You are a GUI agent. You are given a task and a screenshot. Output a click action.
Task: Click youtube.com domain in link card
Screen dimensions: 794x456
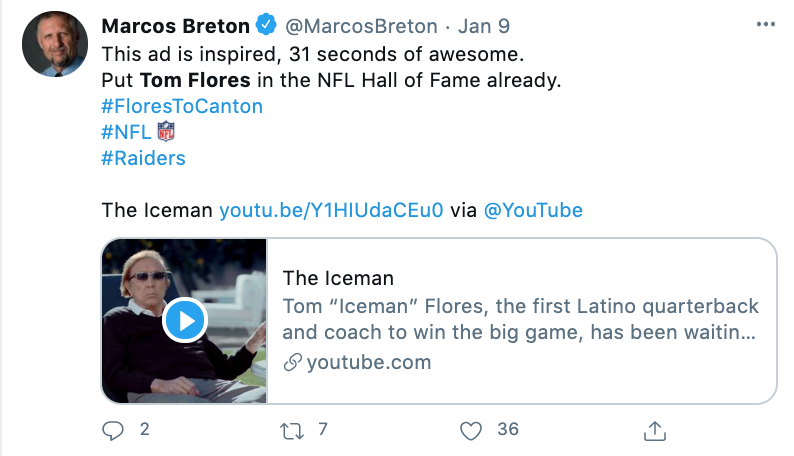368,363
